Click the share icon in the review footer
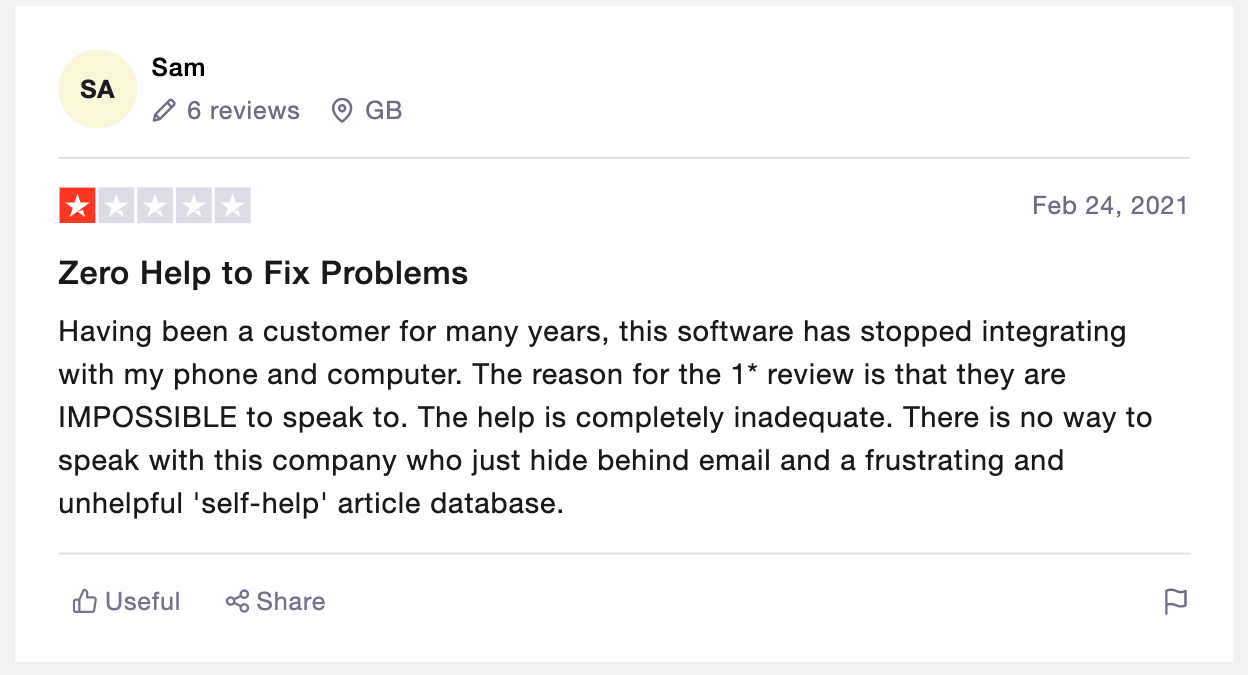This screenshot has width=1248, height=675. [237, 601]
